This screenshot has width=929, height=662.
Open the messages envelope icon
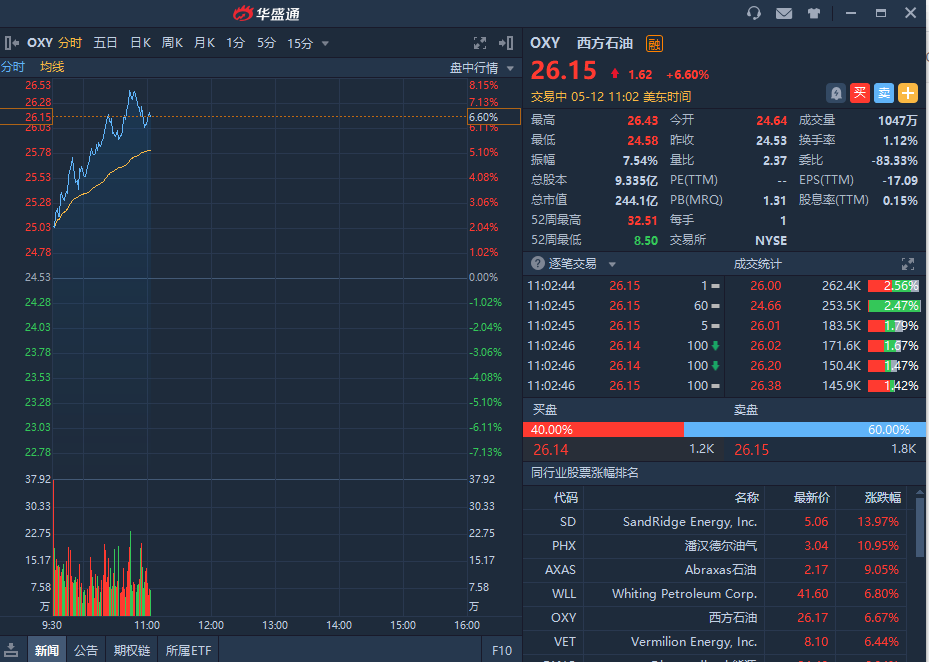point(784,13)
